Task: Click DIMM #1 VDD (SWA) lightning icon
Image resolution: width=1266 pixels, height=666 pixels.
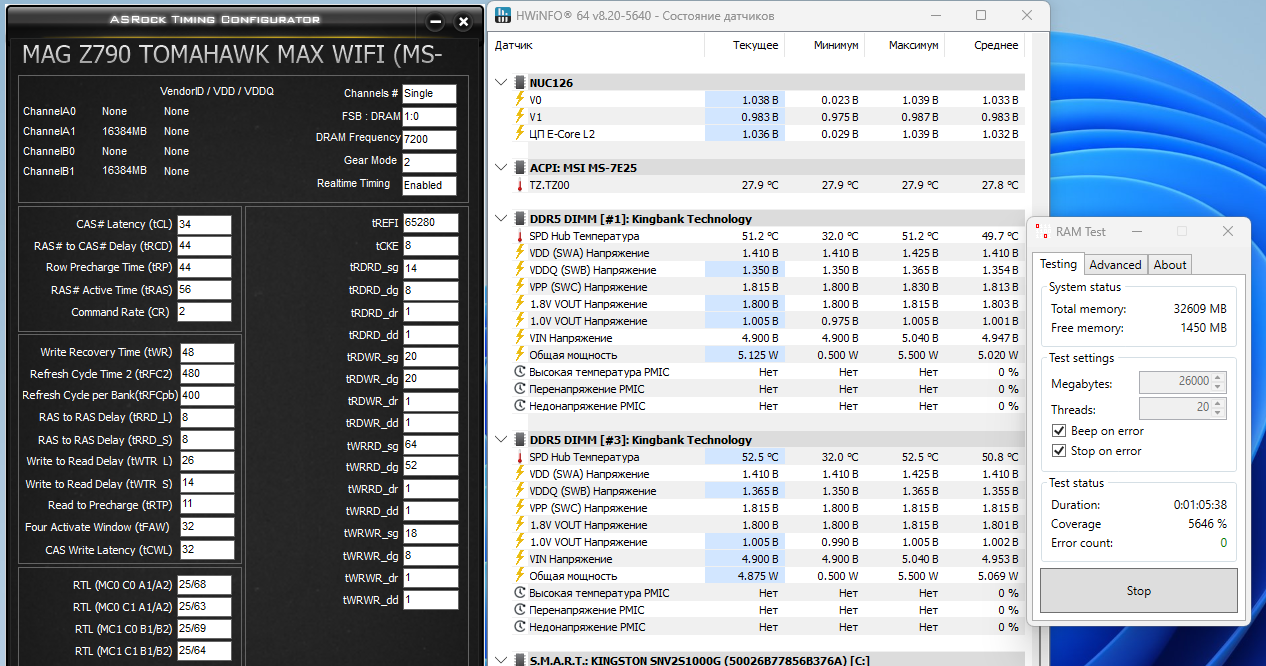Action: 520,253
